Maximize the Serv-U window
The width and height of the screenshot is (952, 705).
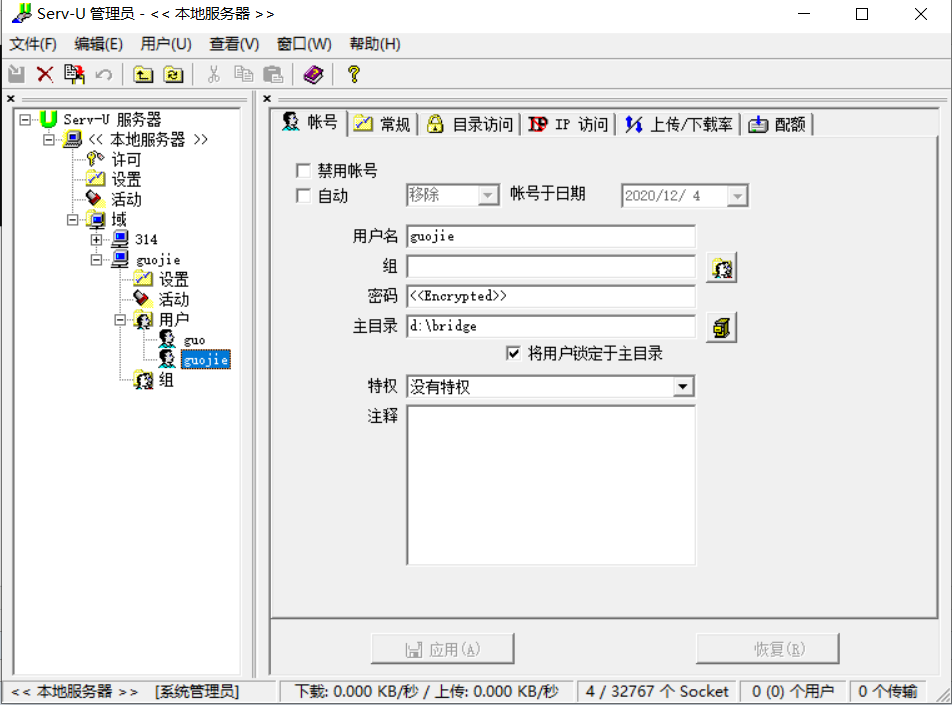click(862, 14)
